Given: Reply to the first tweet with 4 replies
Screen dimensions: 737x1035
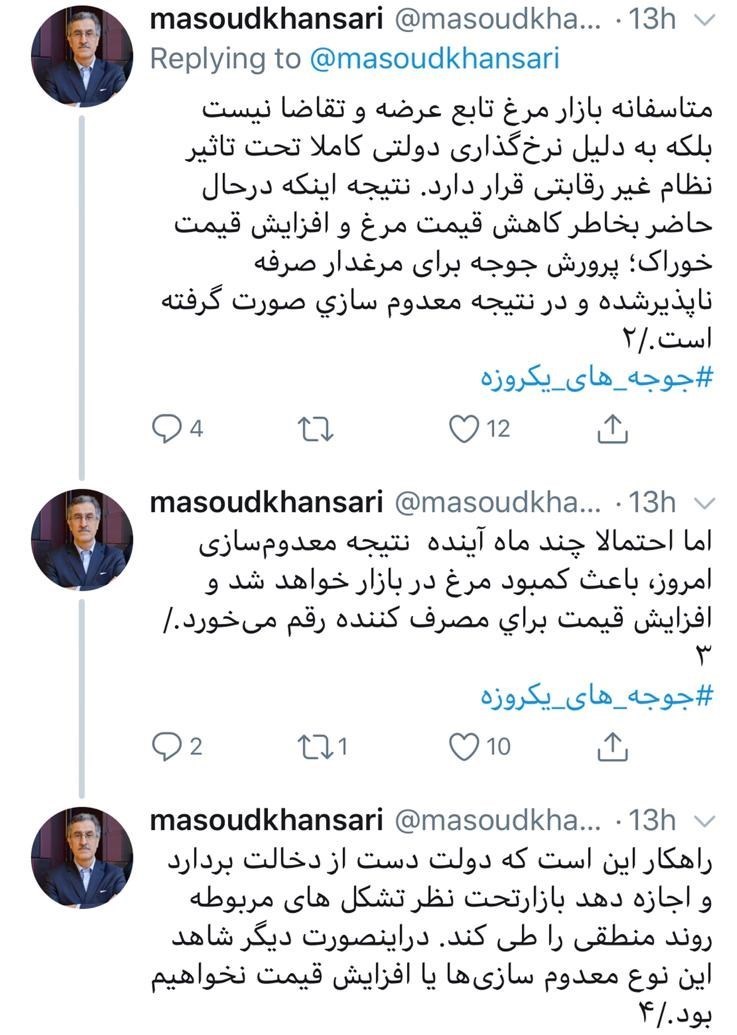Looking at the screenshot, I should click(x=166, y=429).
